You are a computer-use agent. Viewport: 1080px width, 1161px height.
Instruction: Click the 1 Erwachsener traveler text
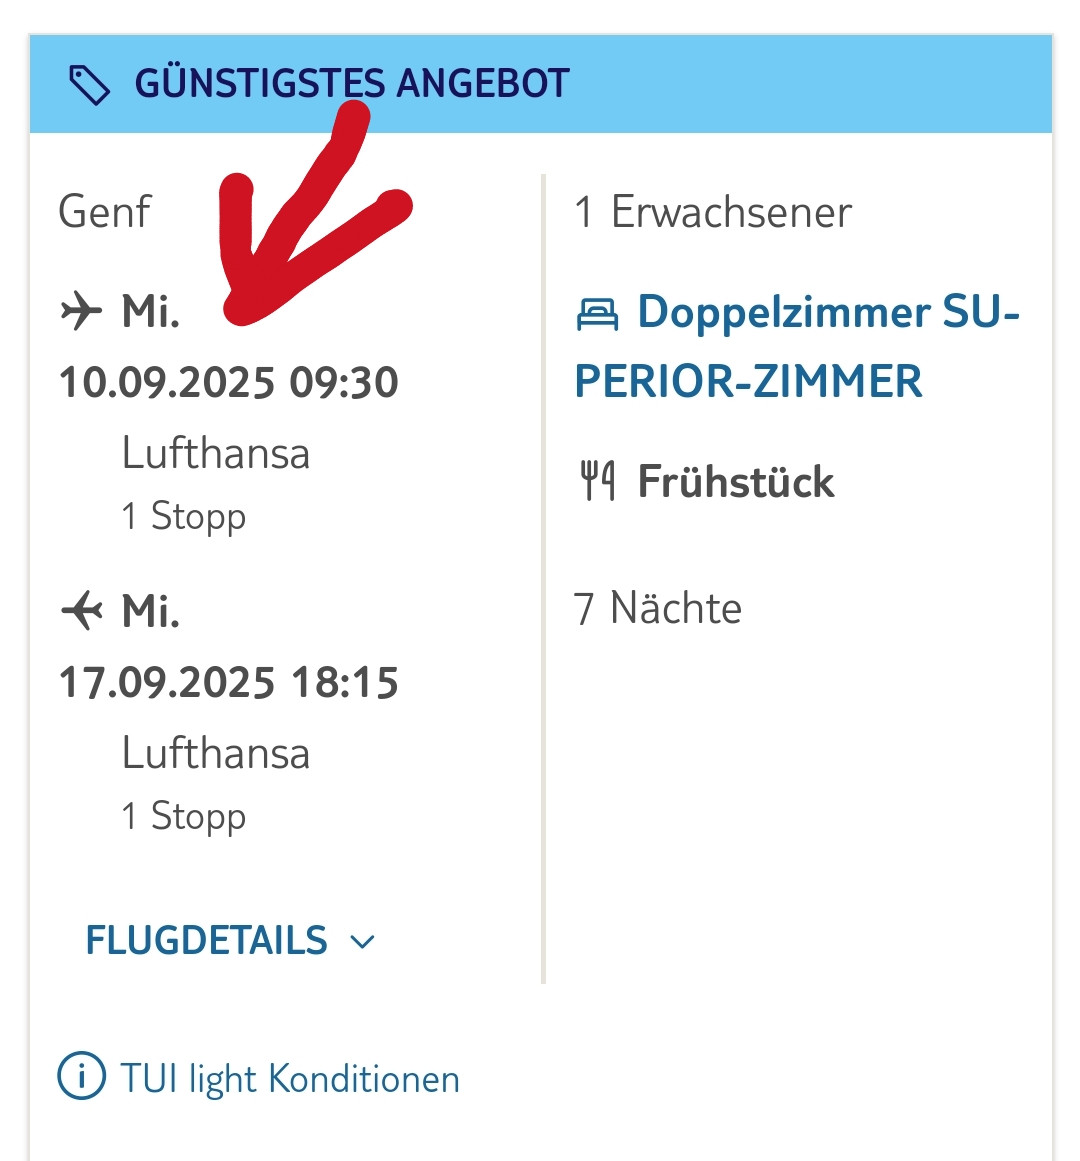click(713, 212)
